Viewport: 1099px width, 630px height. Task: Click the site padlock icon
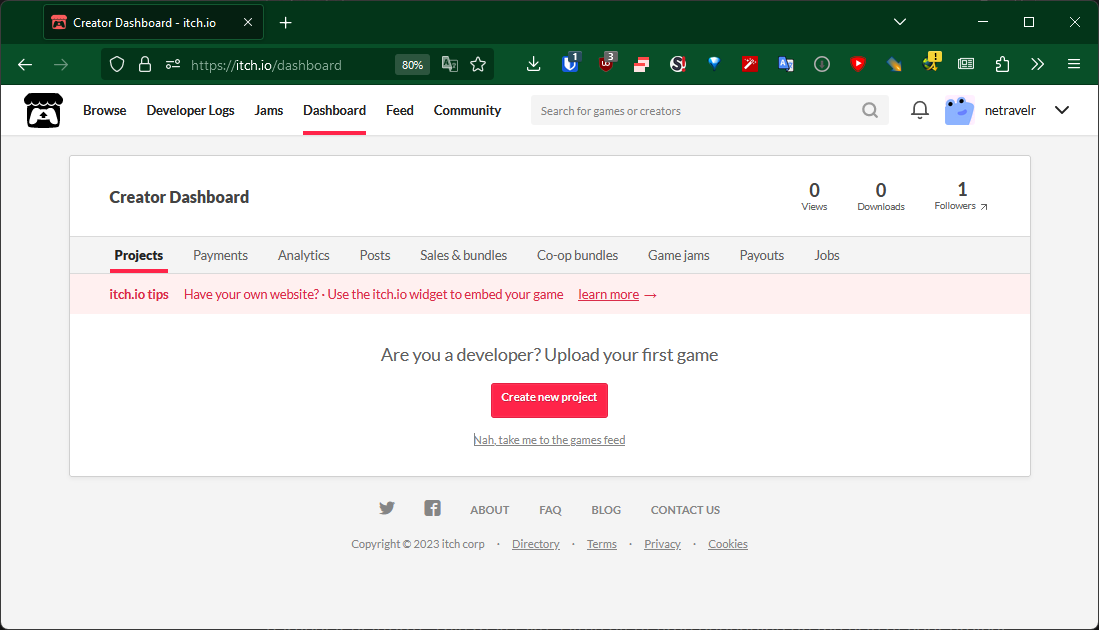click(144, 64)
